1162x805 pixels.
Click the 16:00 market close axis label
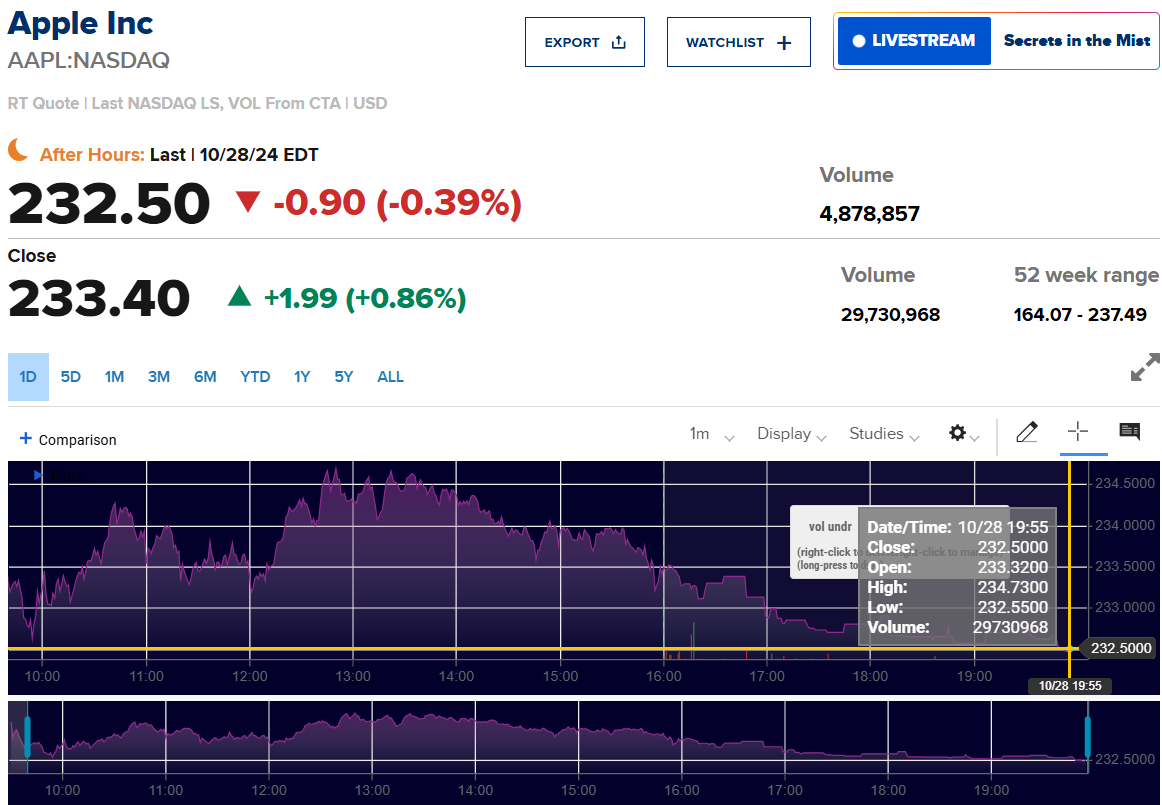pyautogui.click(x=663, y=676)
